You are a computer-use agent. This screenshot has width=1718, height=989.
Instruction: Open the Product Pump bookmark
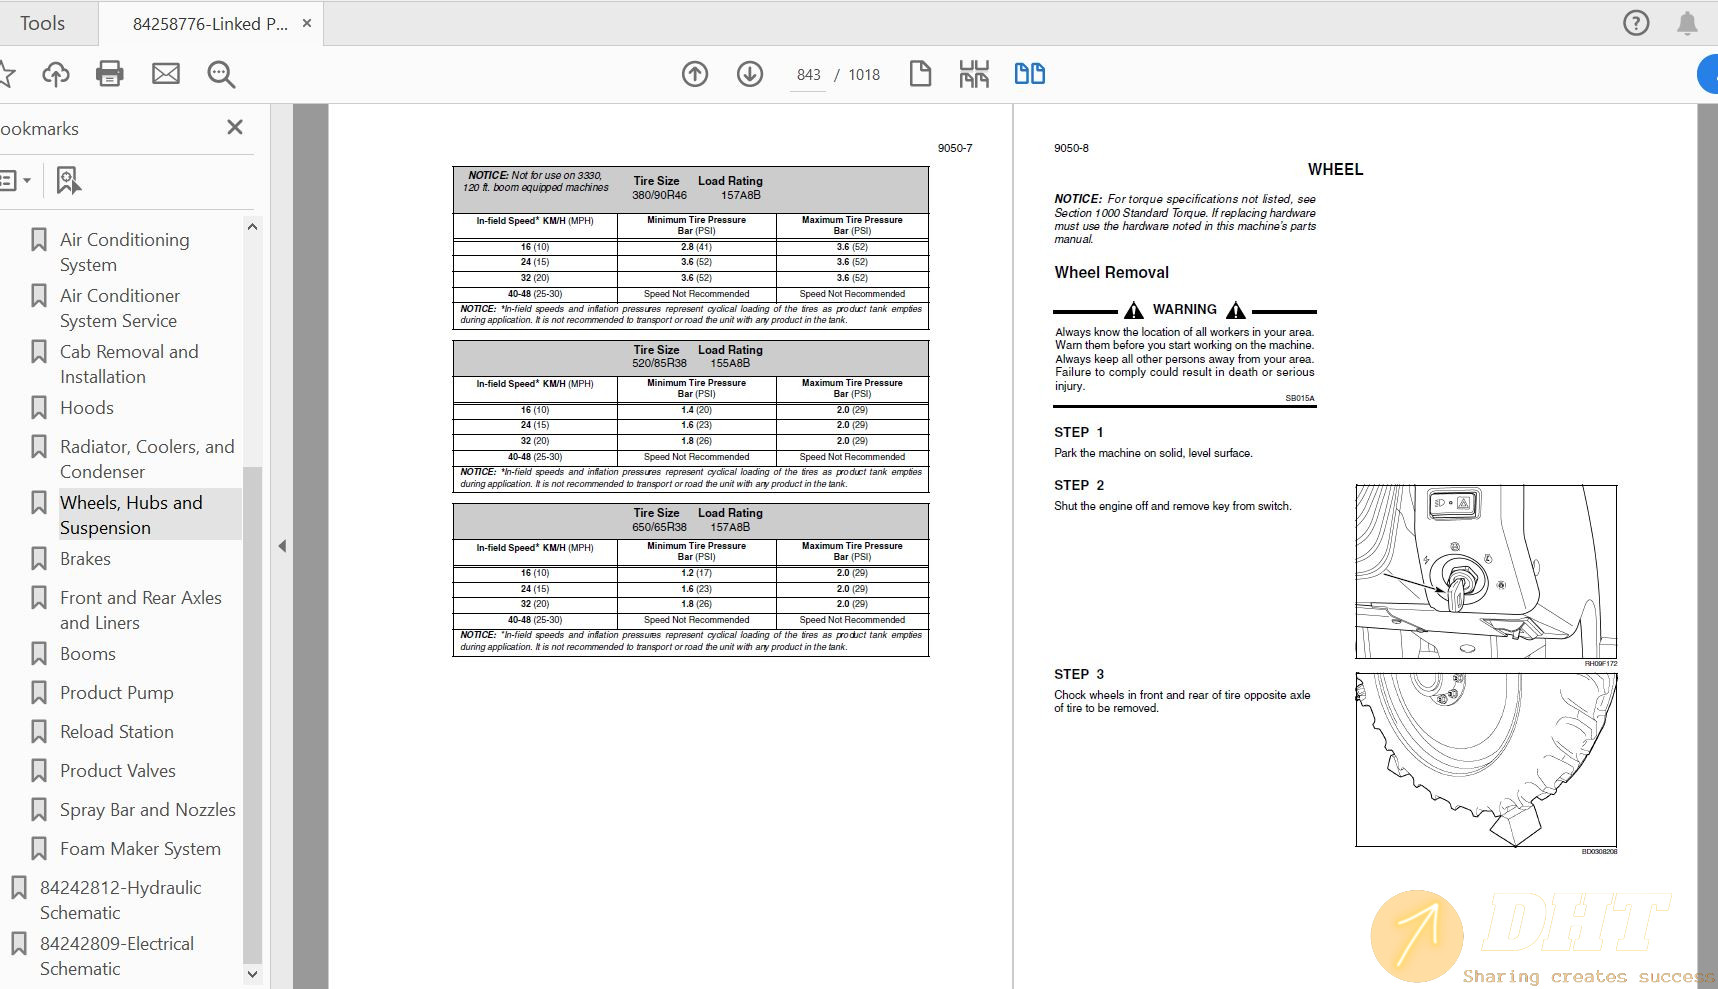click(117, 693)
